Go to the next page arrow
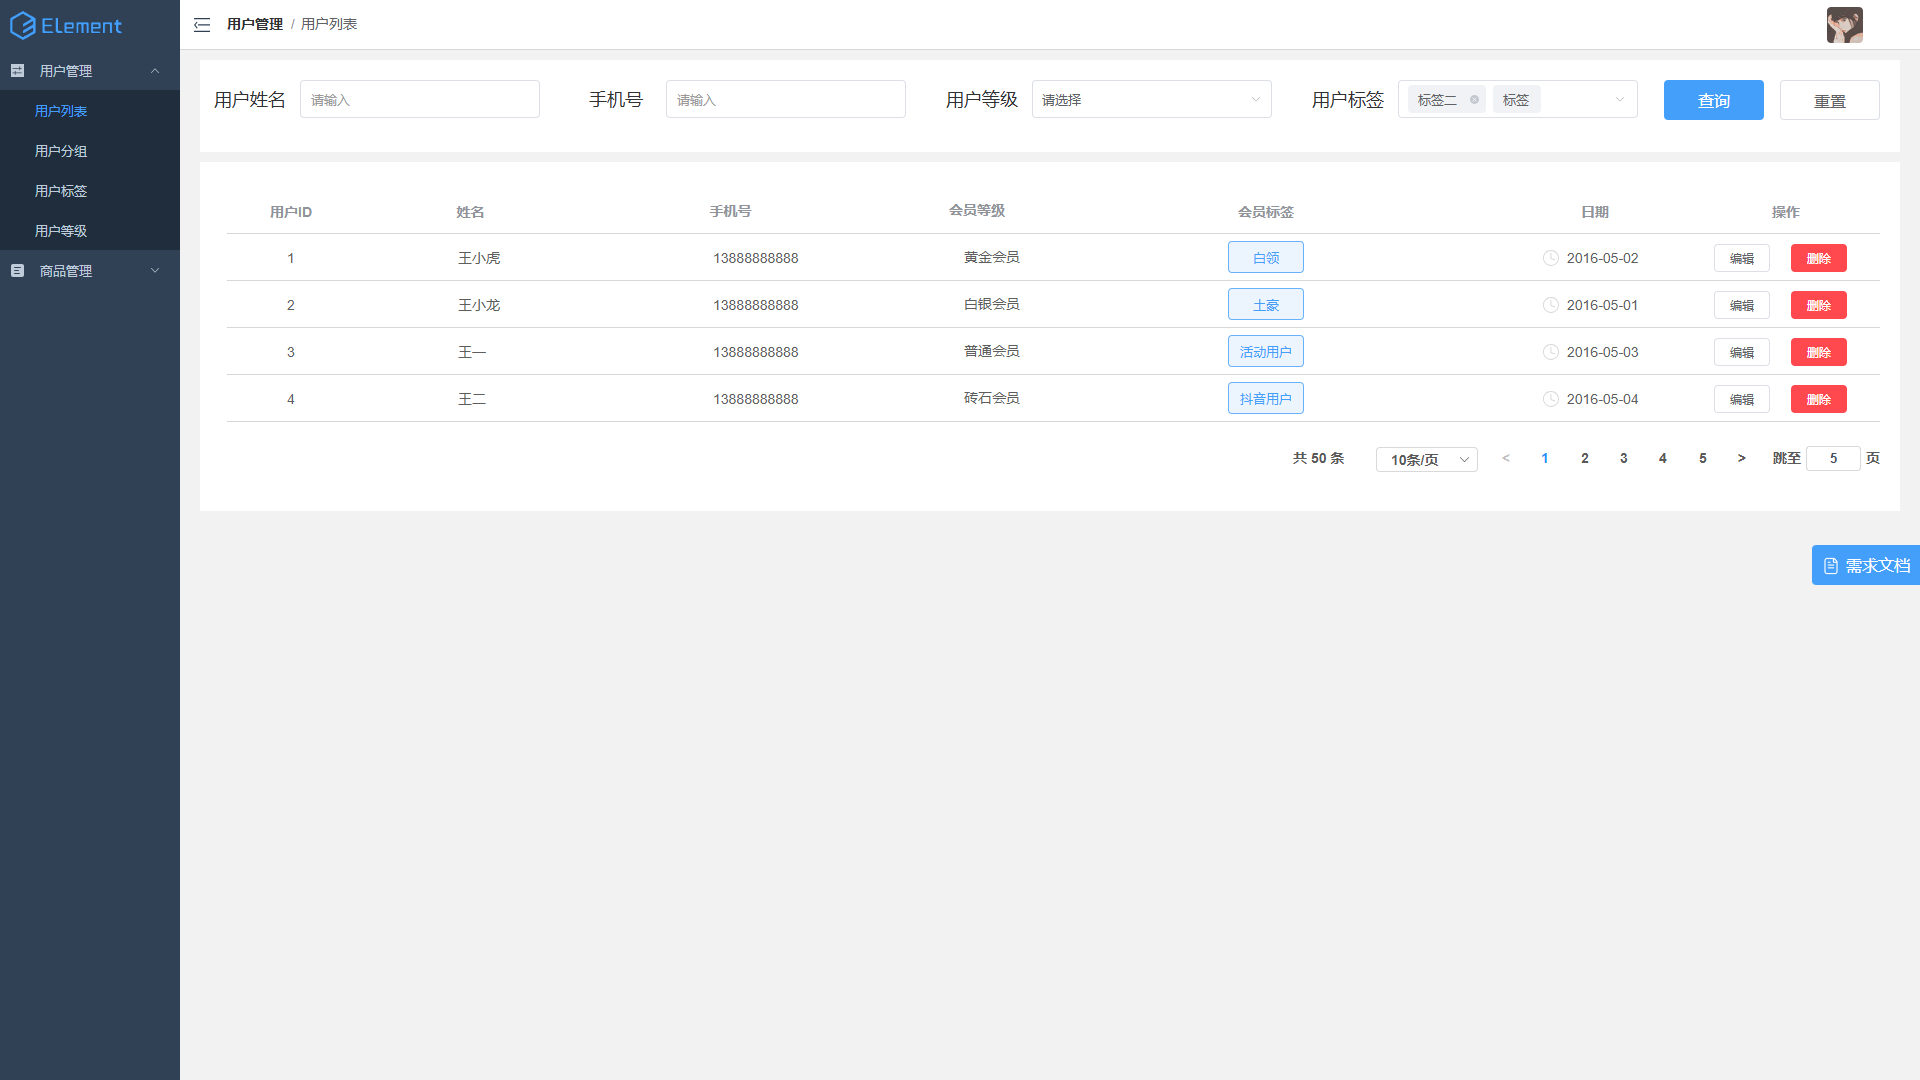 point(1742,459)
